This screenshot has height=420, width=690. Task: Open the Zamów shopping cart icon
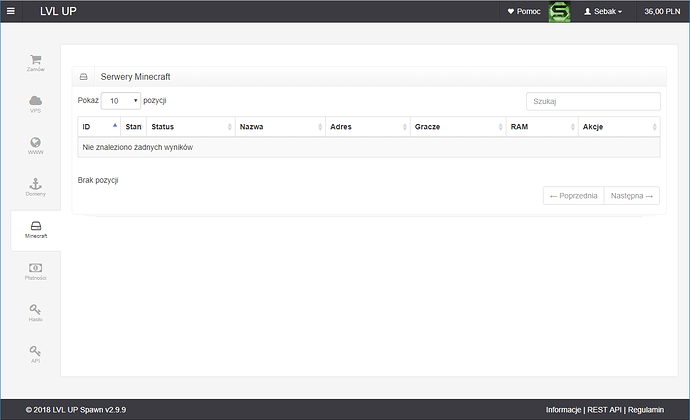36,62
